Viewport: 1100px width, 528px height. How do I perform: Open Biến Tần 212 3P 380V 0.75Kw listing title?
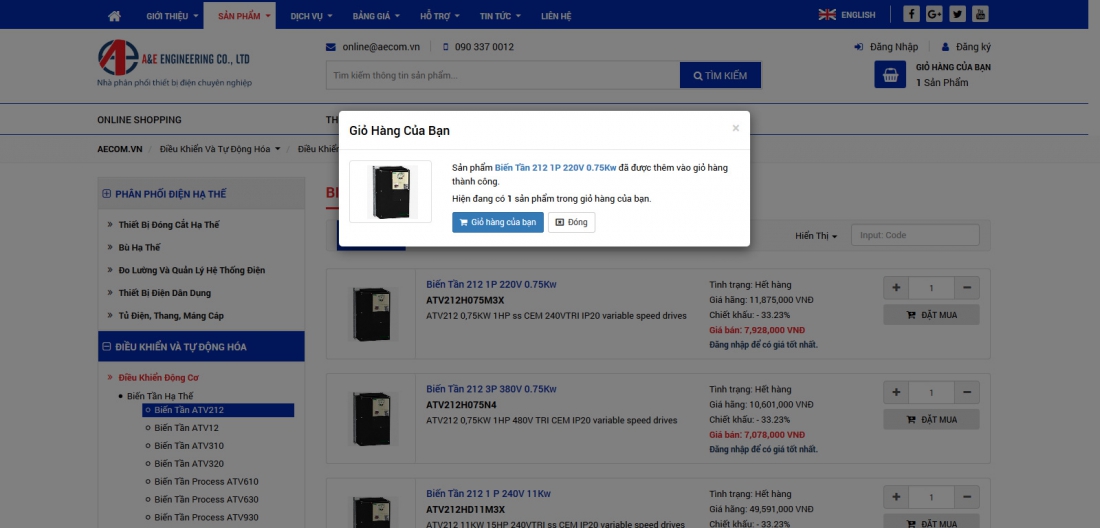coord(492,389)
